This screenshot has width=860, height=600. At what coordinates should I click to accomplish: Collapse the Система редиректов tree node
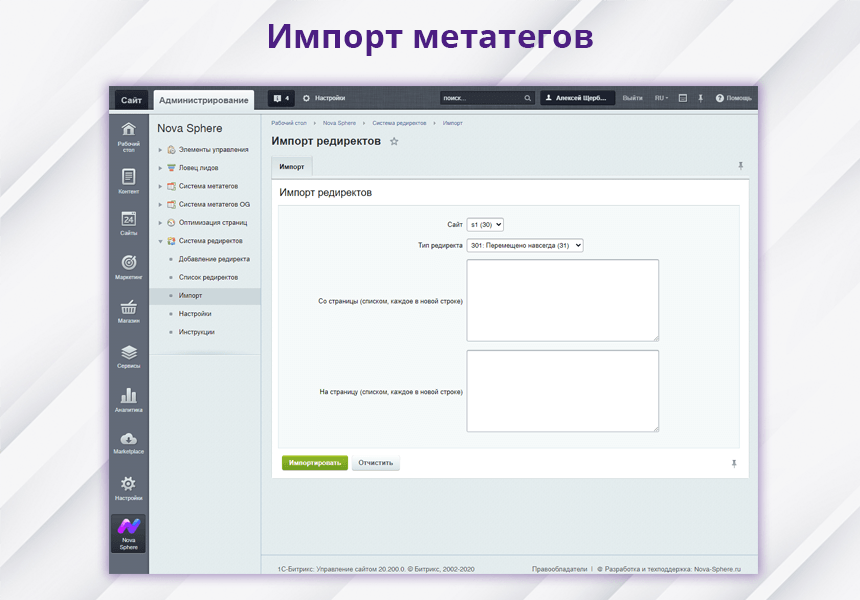tap(160, 241)
